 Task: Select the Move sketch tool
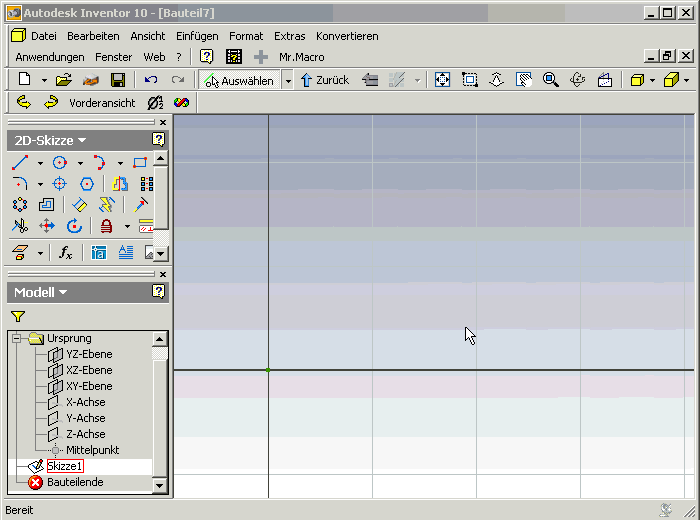(x=47, y=226)
